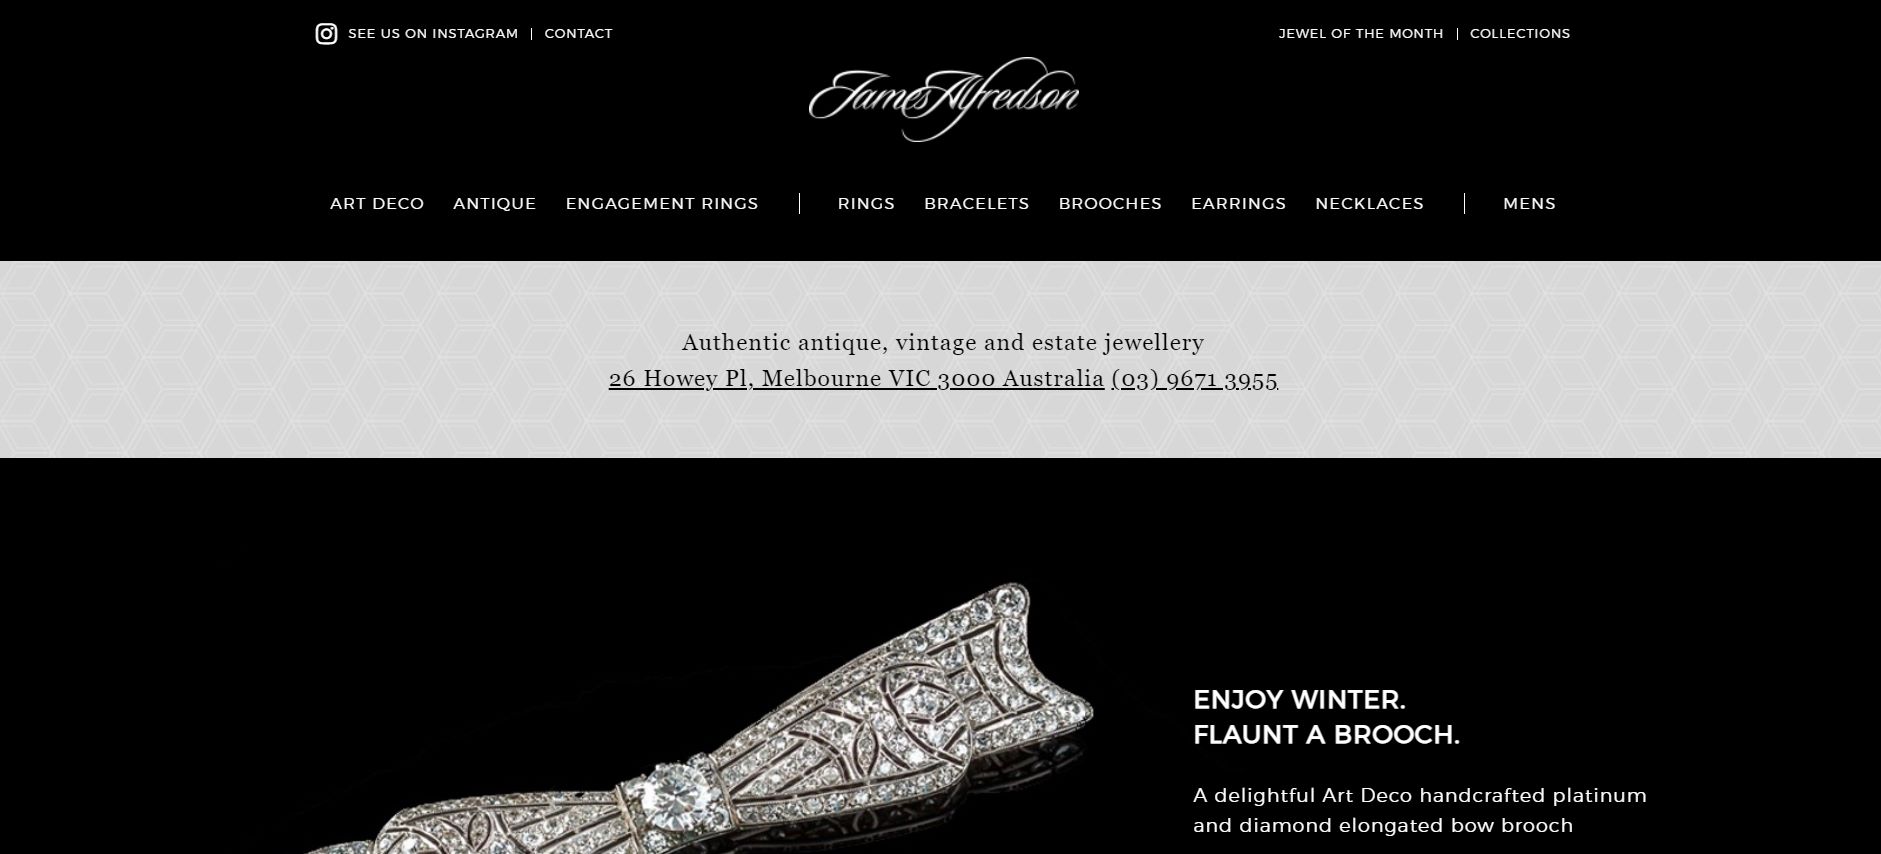Select Art Deco in navigation menu
The image size is (1881, 854).
click(x=377, y=204)
